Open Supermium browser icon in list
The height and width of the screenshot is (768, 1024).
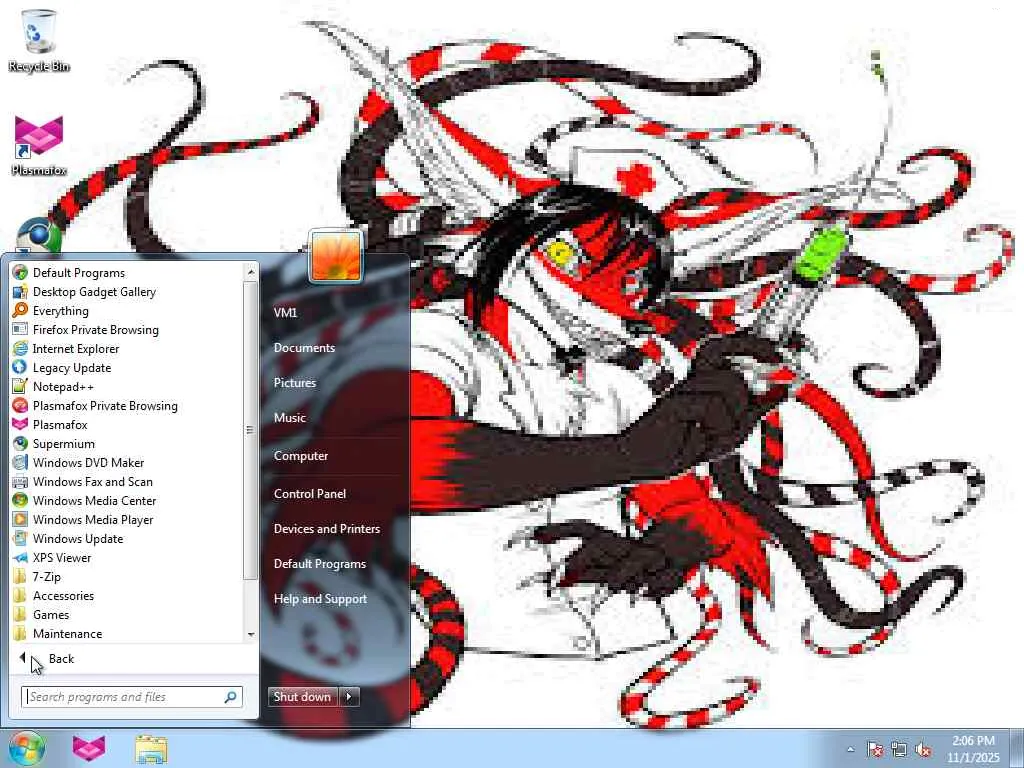point(20,443)
